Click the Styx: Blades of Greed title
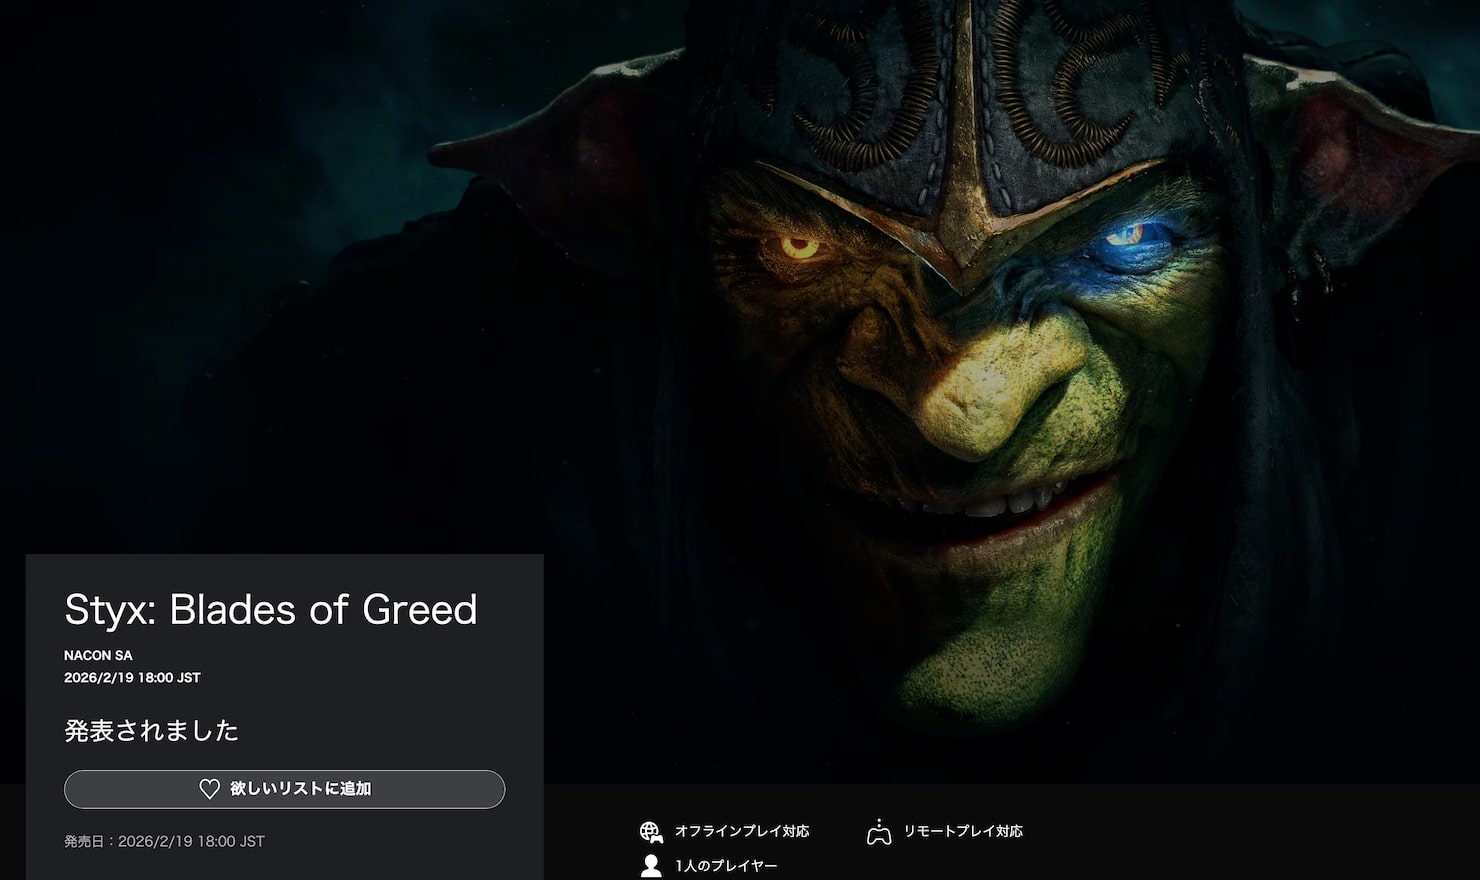The height and width of the screenshot is (880, 1480). point(271,609)
